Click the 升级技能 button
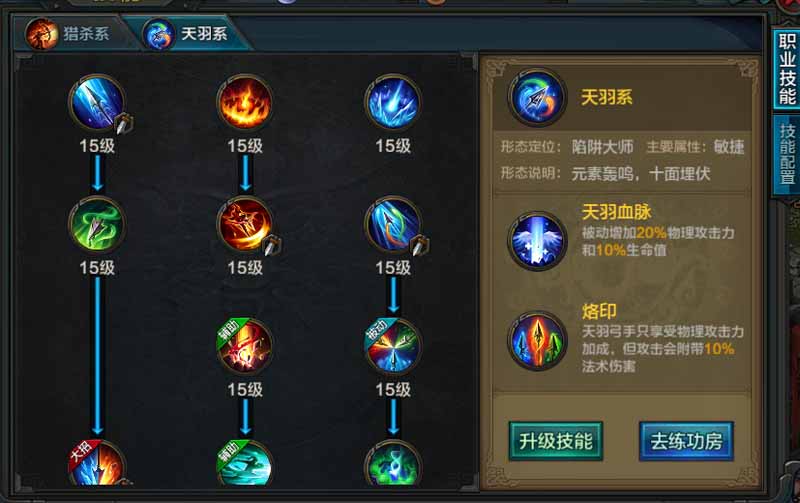 tap(556, 441)
